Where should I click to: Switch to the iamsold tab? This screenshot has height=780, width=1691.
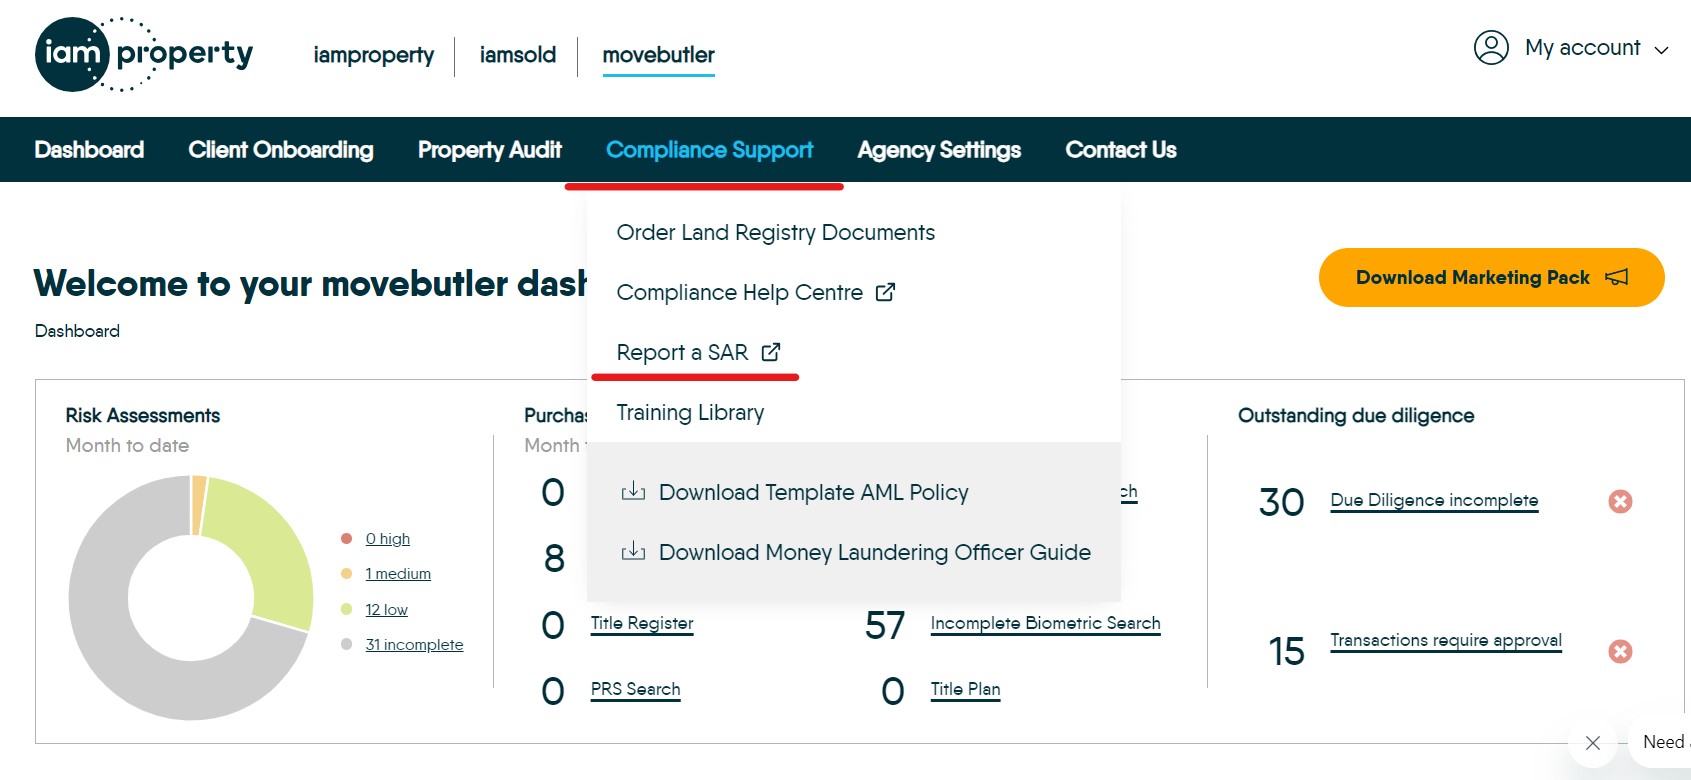pos(517,55)
